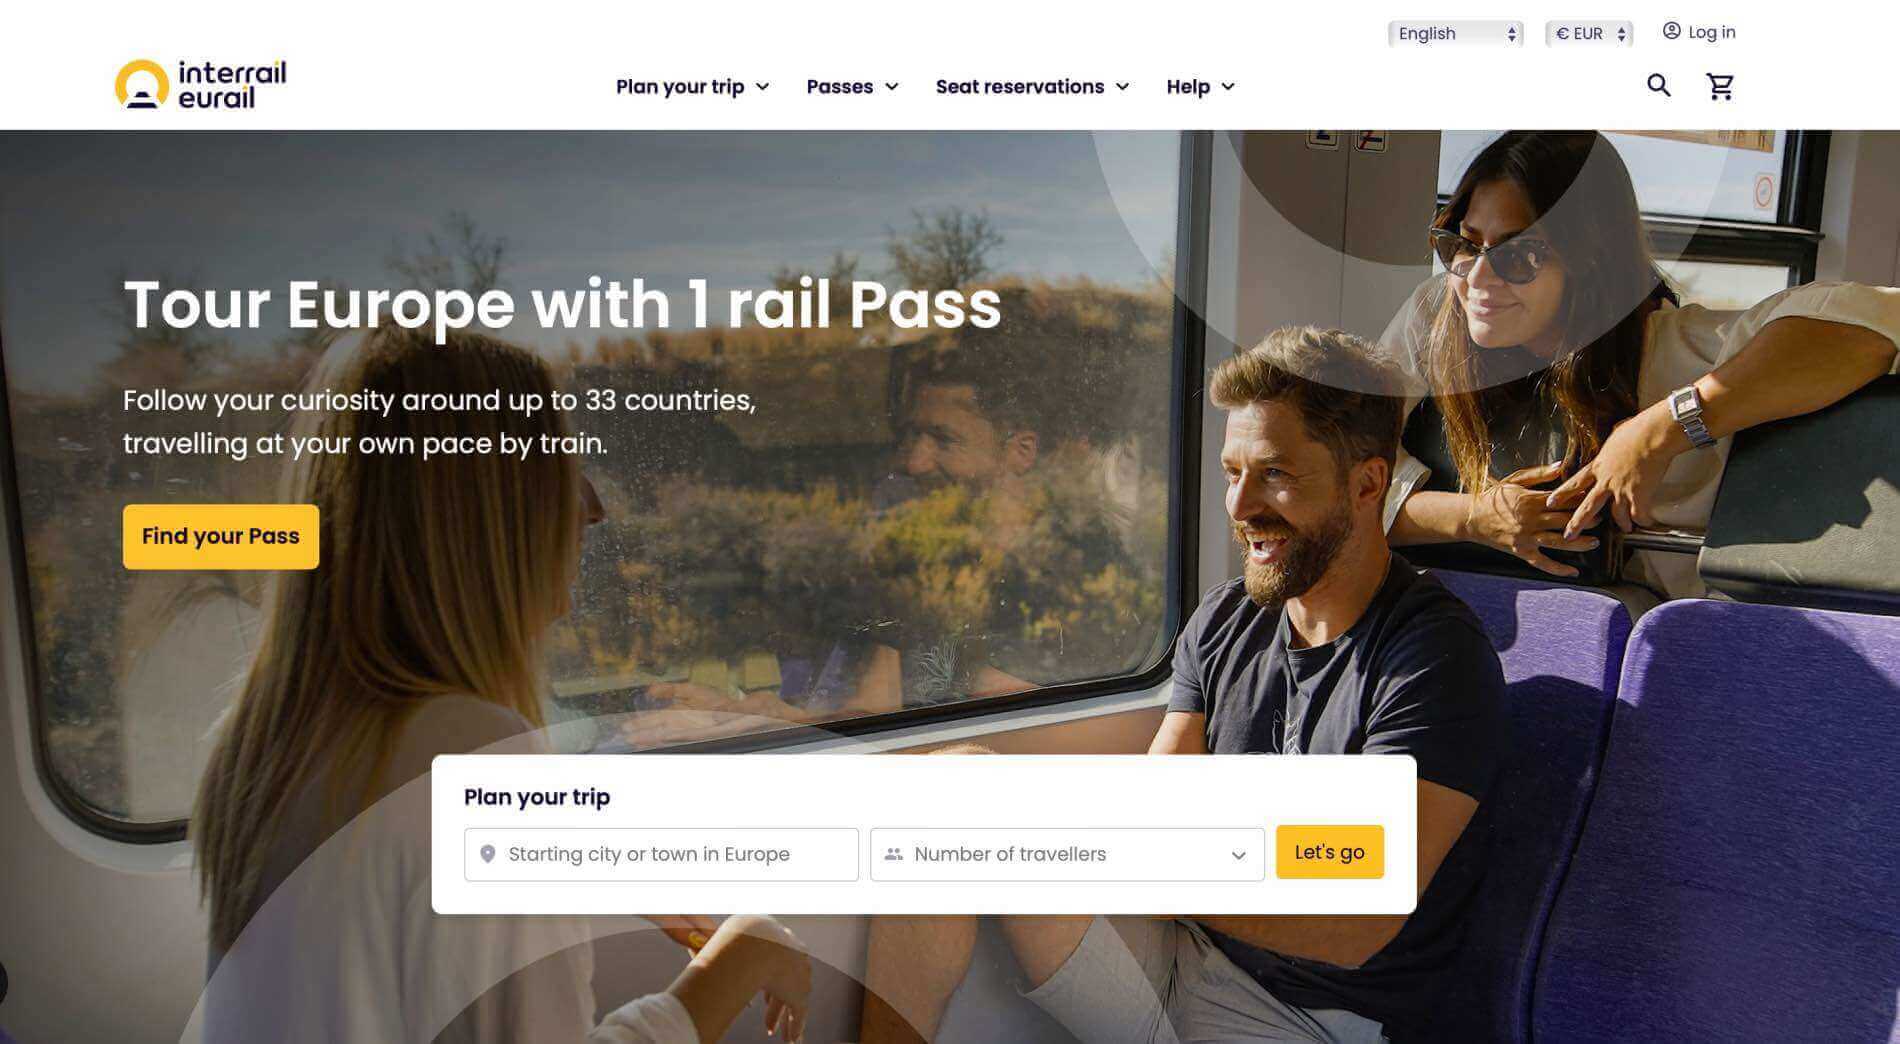Click the travellers people icon
This screenshot has width=1900, height=1044.
click(x=894, y=854)
